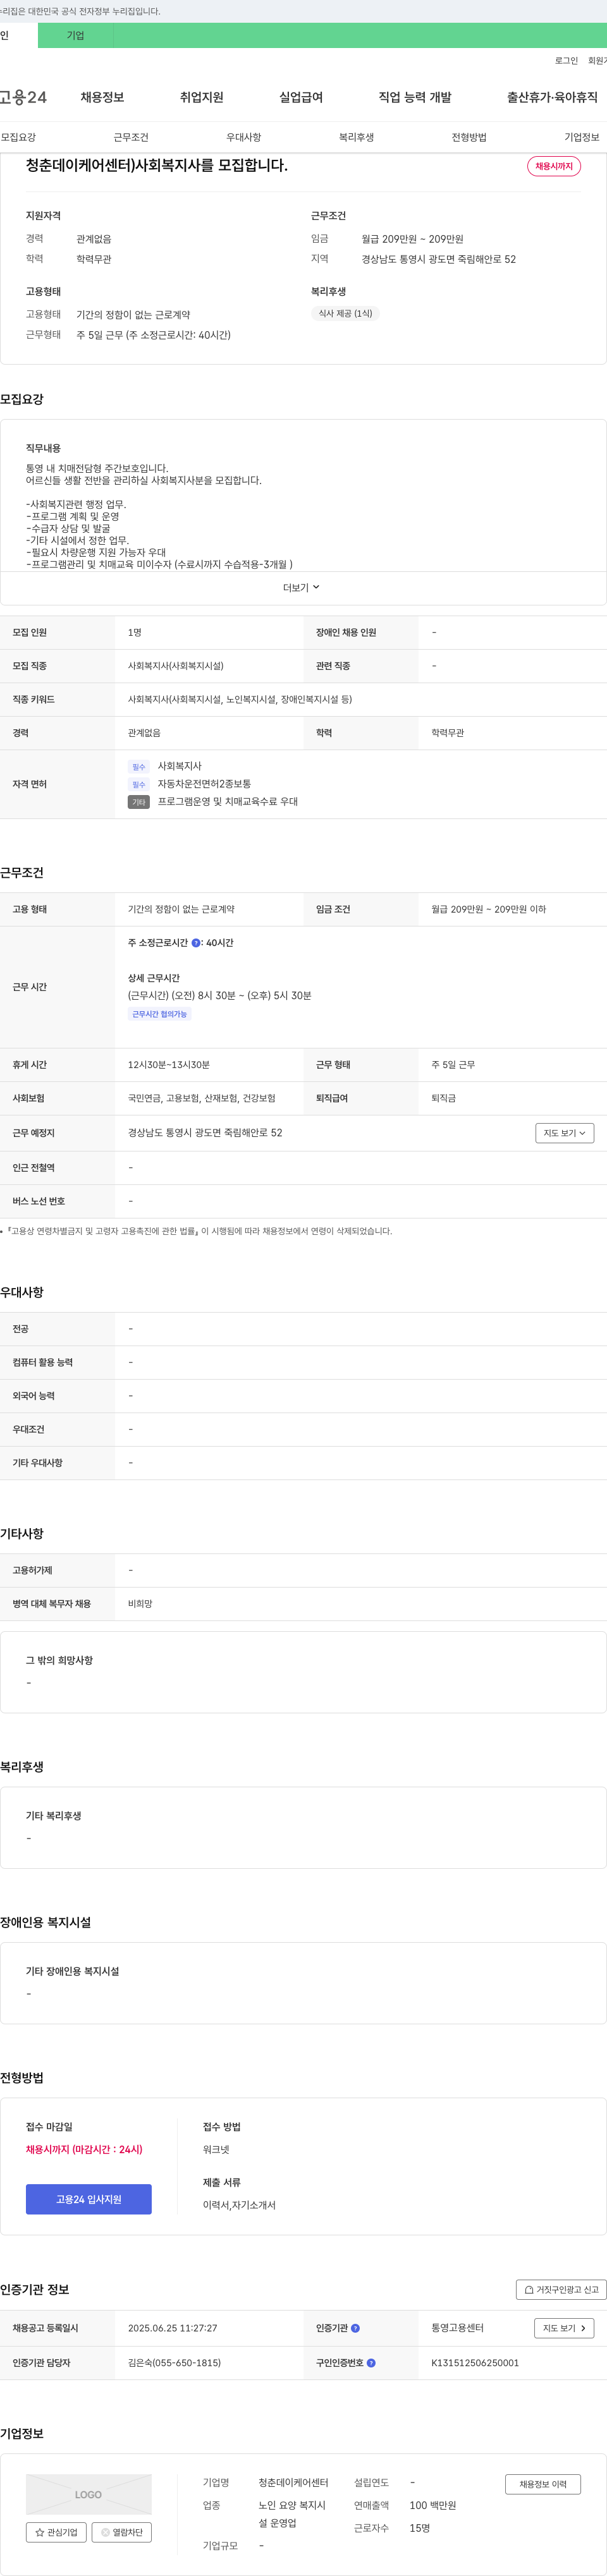Click the 근무시간 협의가능 tag
This screenshot has height=2576, width=607.
pyautogui.click(x=160, y=1014)
